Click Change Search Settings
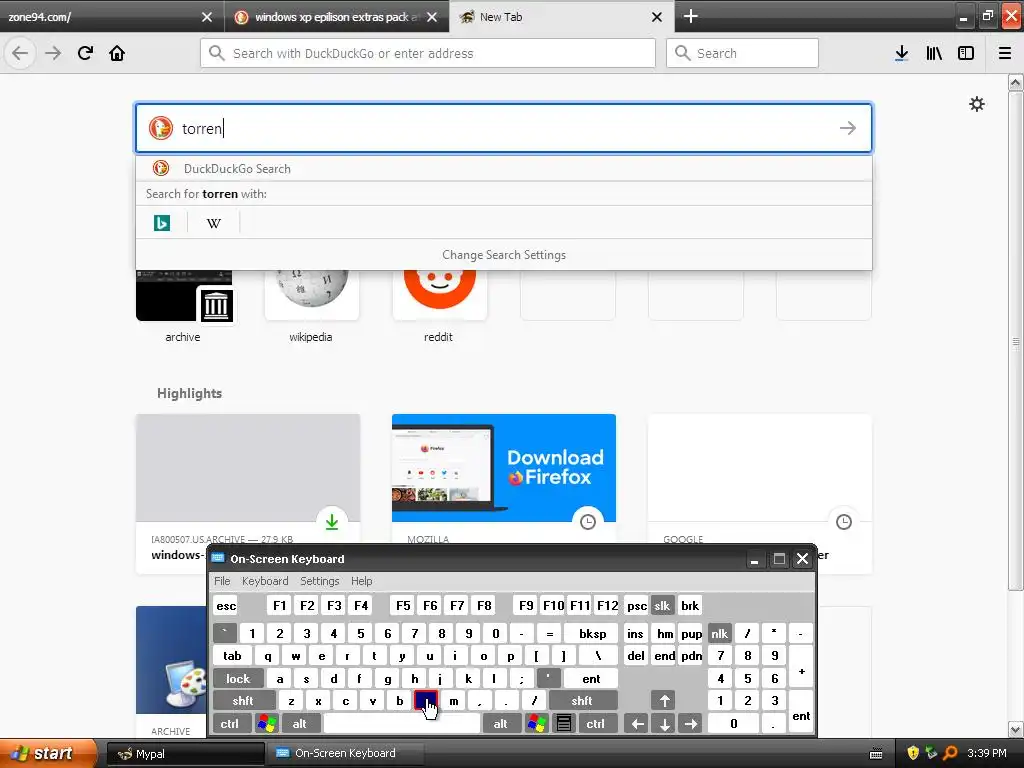The width and height of the screenshot is (1024, 768). pos(504,255)
